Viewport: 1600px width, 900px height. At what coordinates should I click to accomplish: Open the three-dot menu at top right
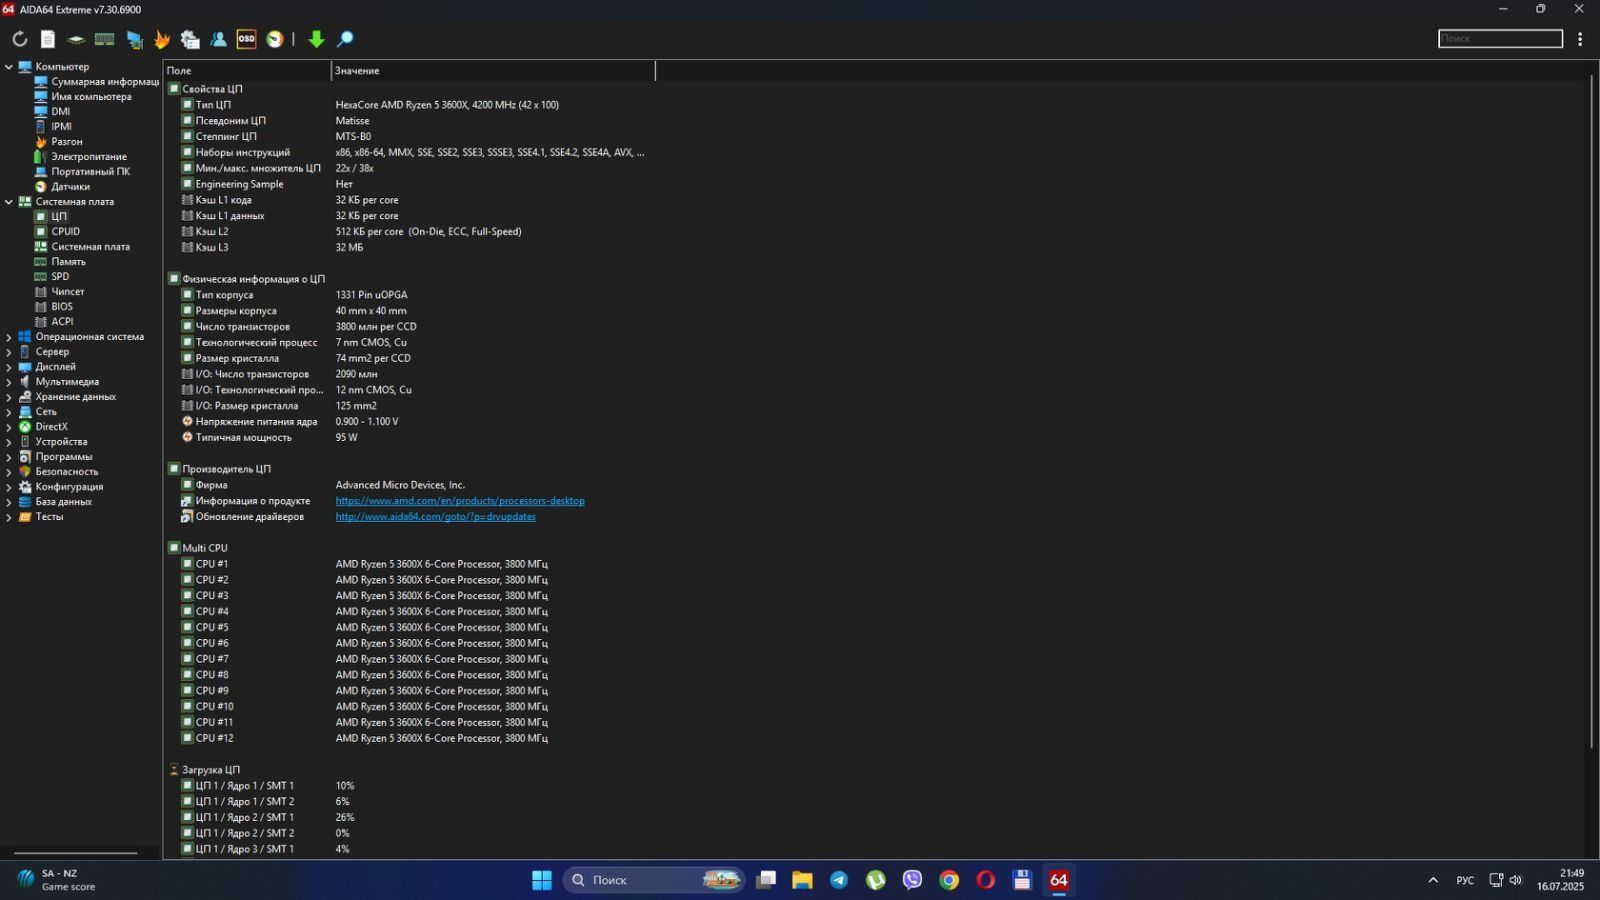pyautogui.click(x=1580, y=39)
